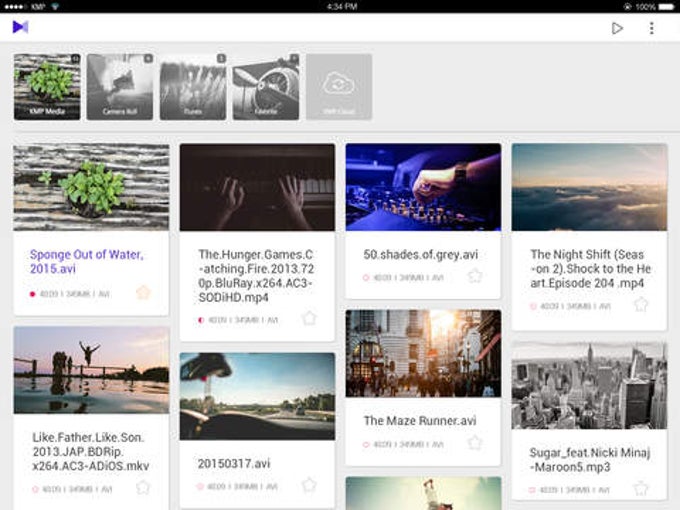Viewport: 680px width, 510px height.
Task: Click the battery indicator in status bar
Action: pos(667,7)
